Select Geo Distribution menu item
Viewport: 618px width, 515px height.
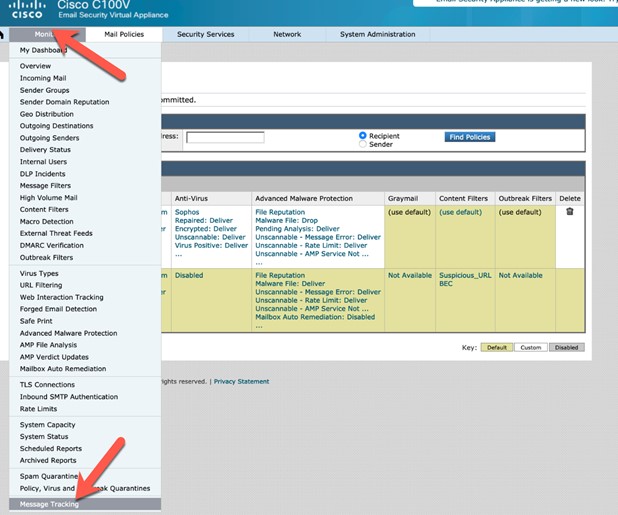click(47, 114)
